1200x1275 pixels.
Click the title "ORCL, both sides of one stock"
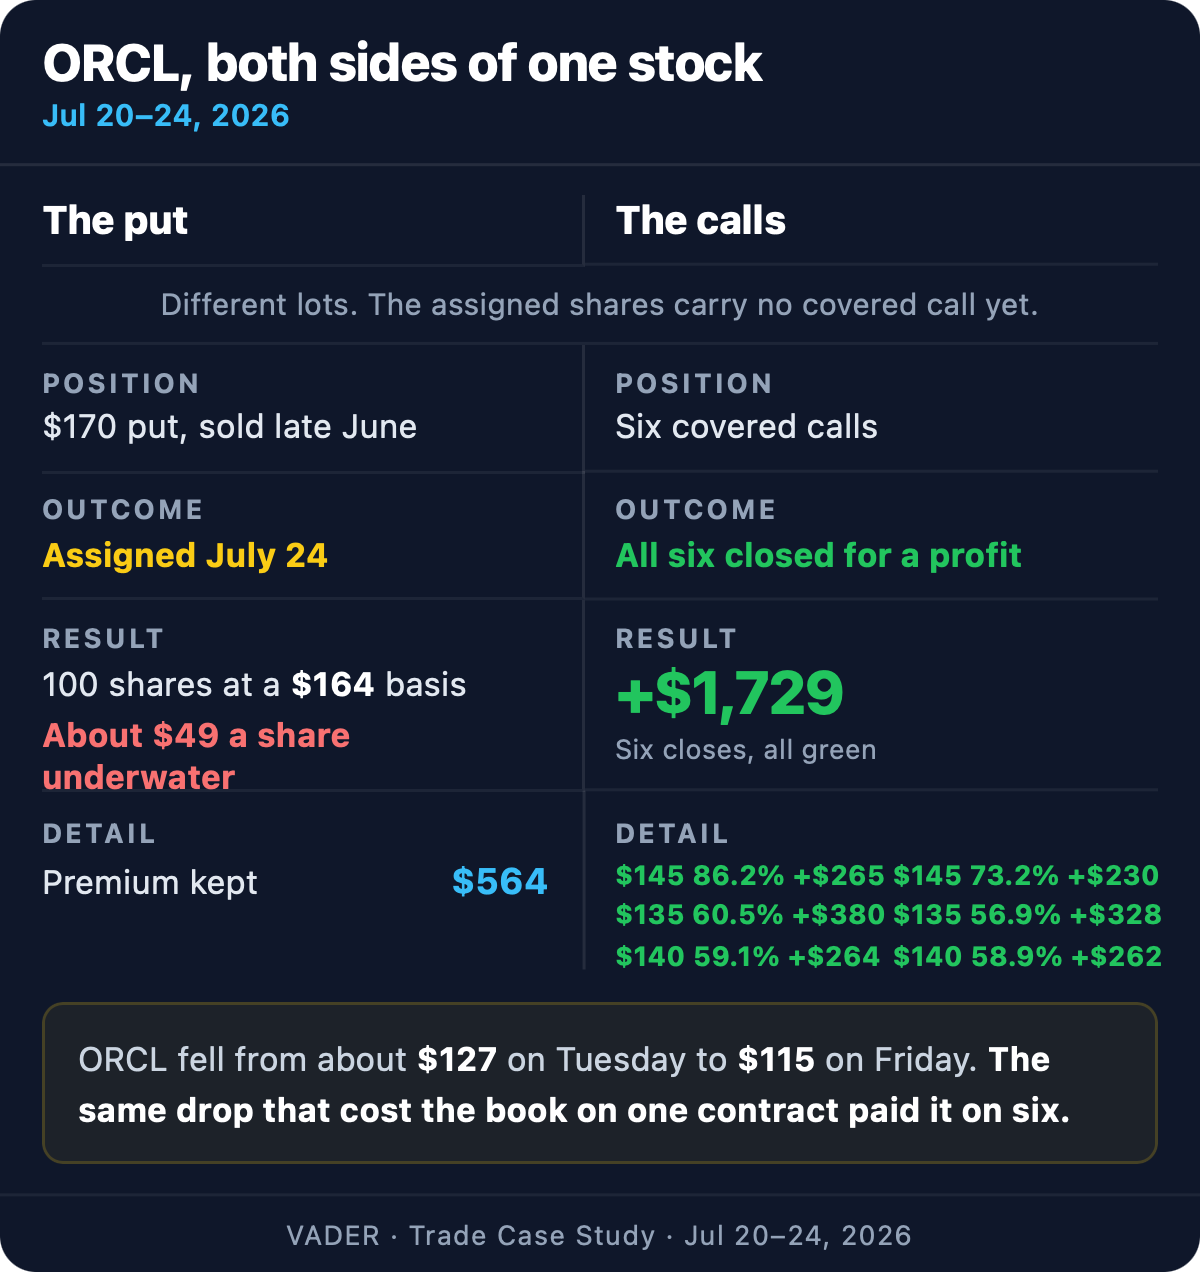(x=402, y=64)
